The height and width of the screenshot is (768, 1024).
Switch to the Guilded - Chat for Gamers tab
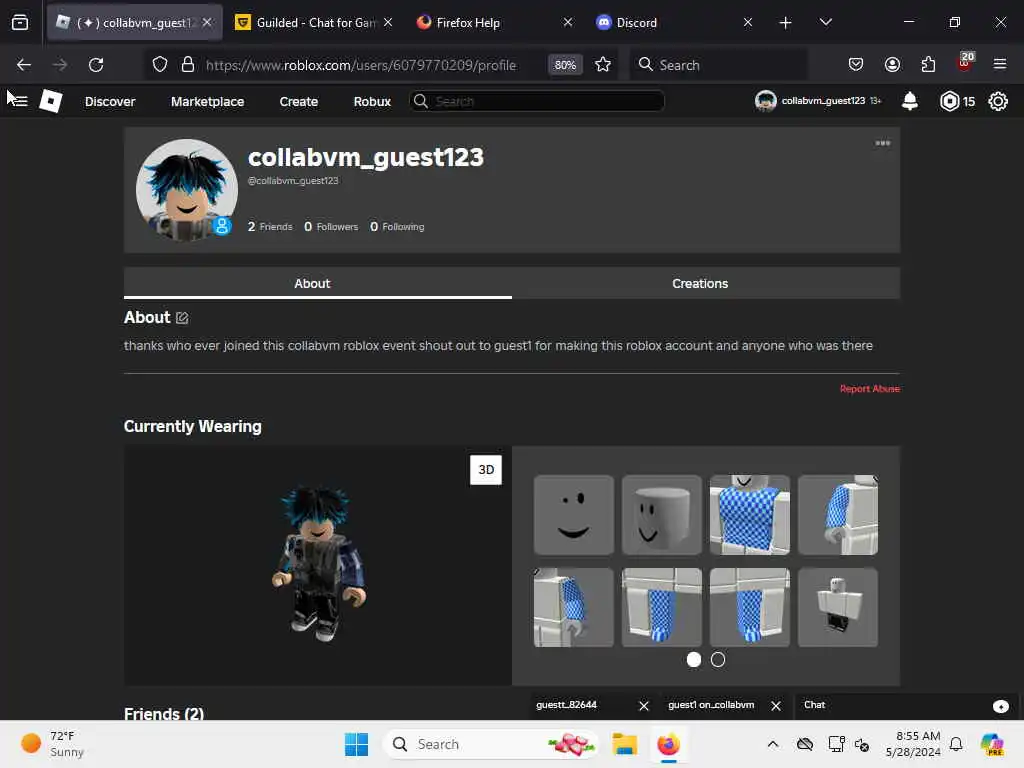314,22
